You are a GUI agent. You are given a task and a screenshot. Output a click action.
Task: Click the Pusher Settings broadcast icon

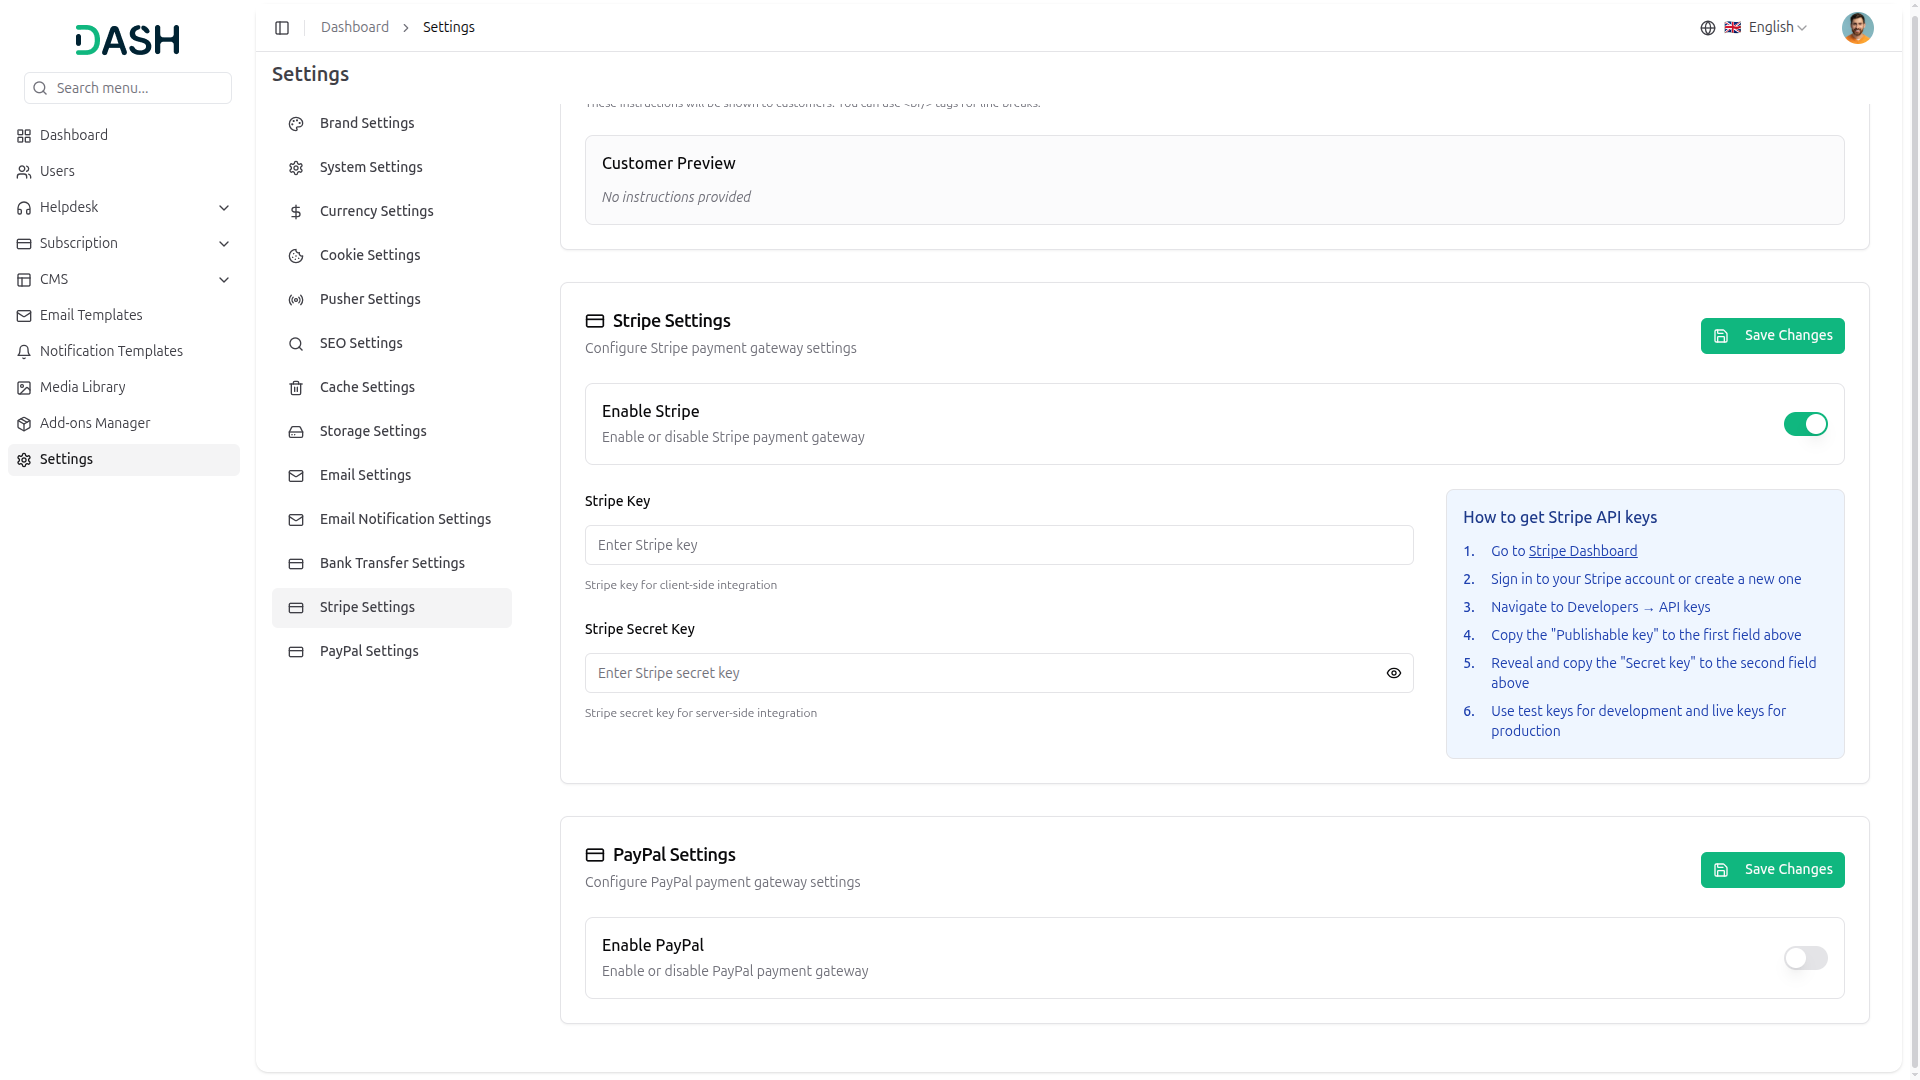pyautogui.click(x=296, y=300)
